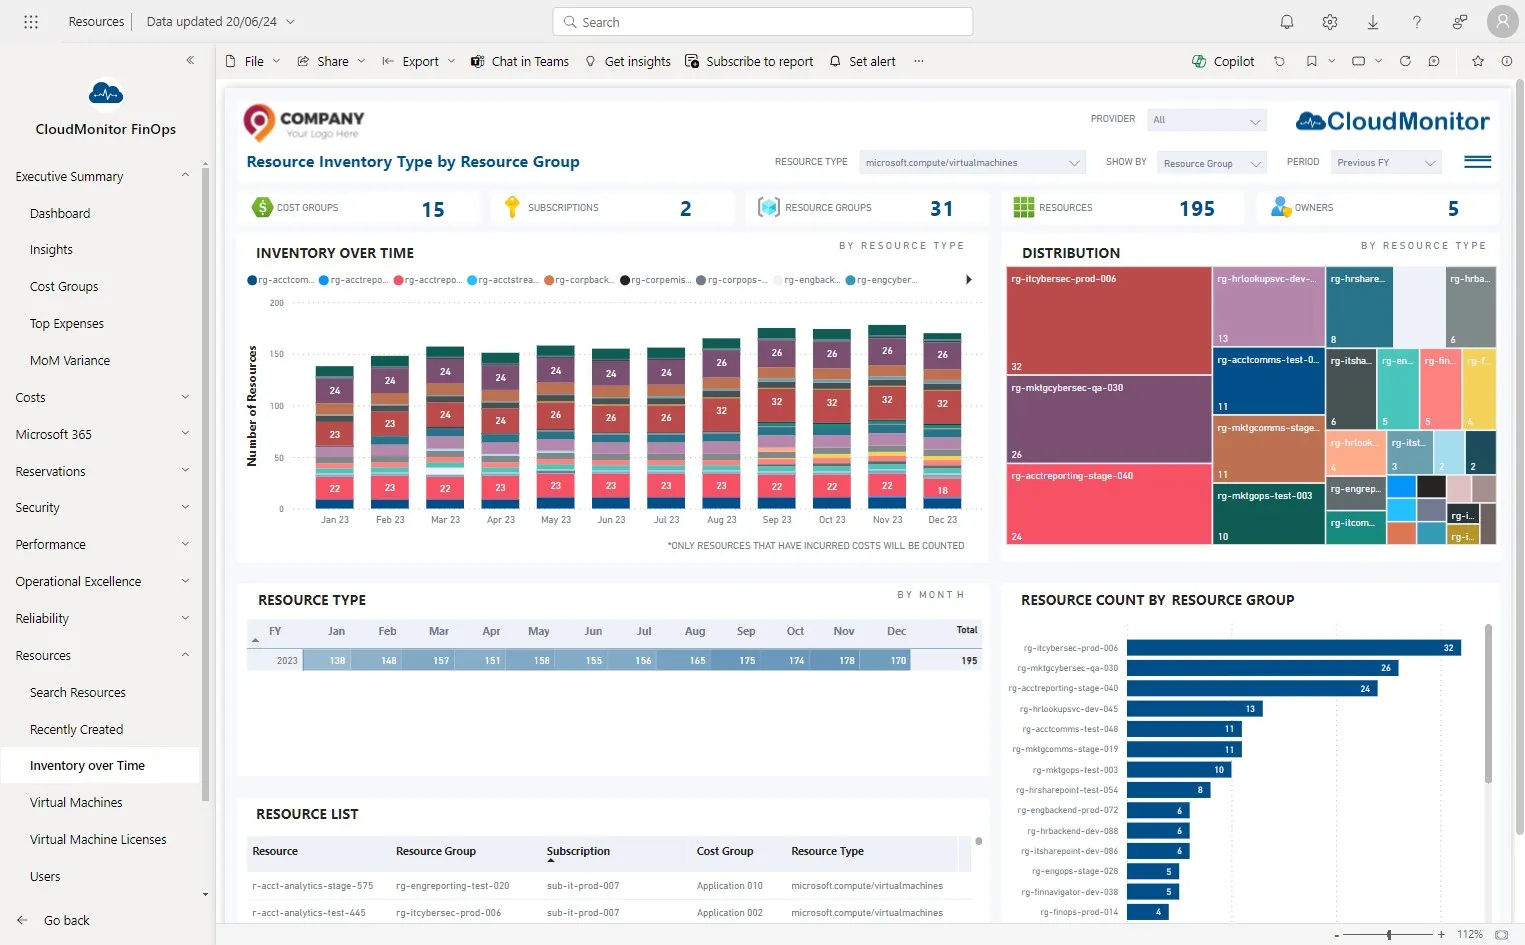The image size is (1525, 945).
Task: Open the File menu
Action: [x=253, y=61]
